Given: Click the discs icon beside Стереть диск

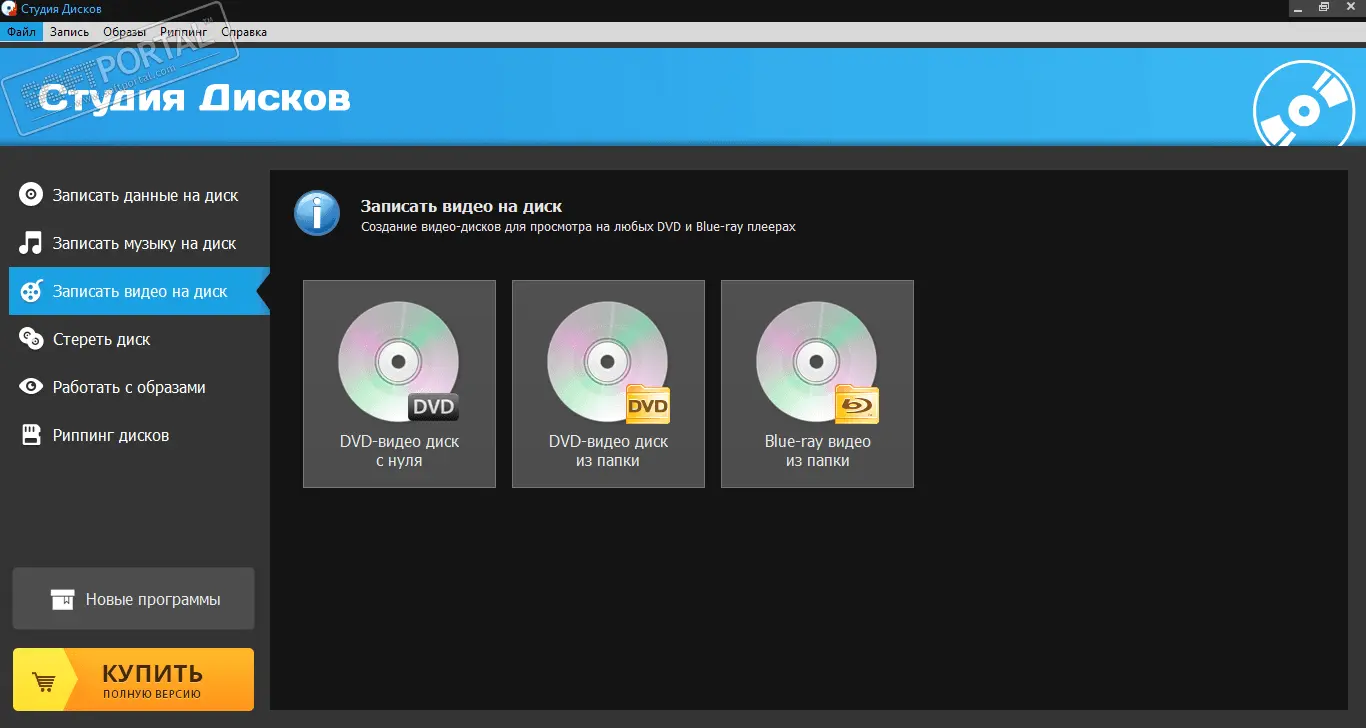Looking at the screenshot, I should (31, 339).
